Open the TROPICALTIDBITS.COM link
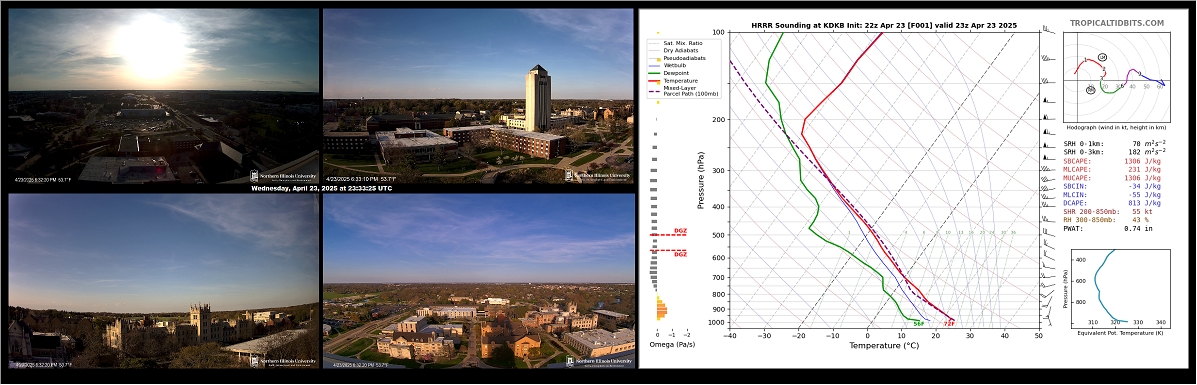 (1116, 24)
